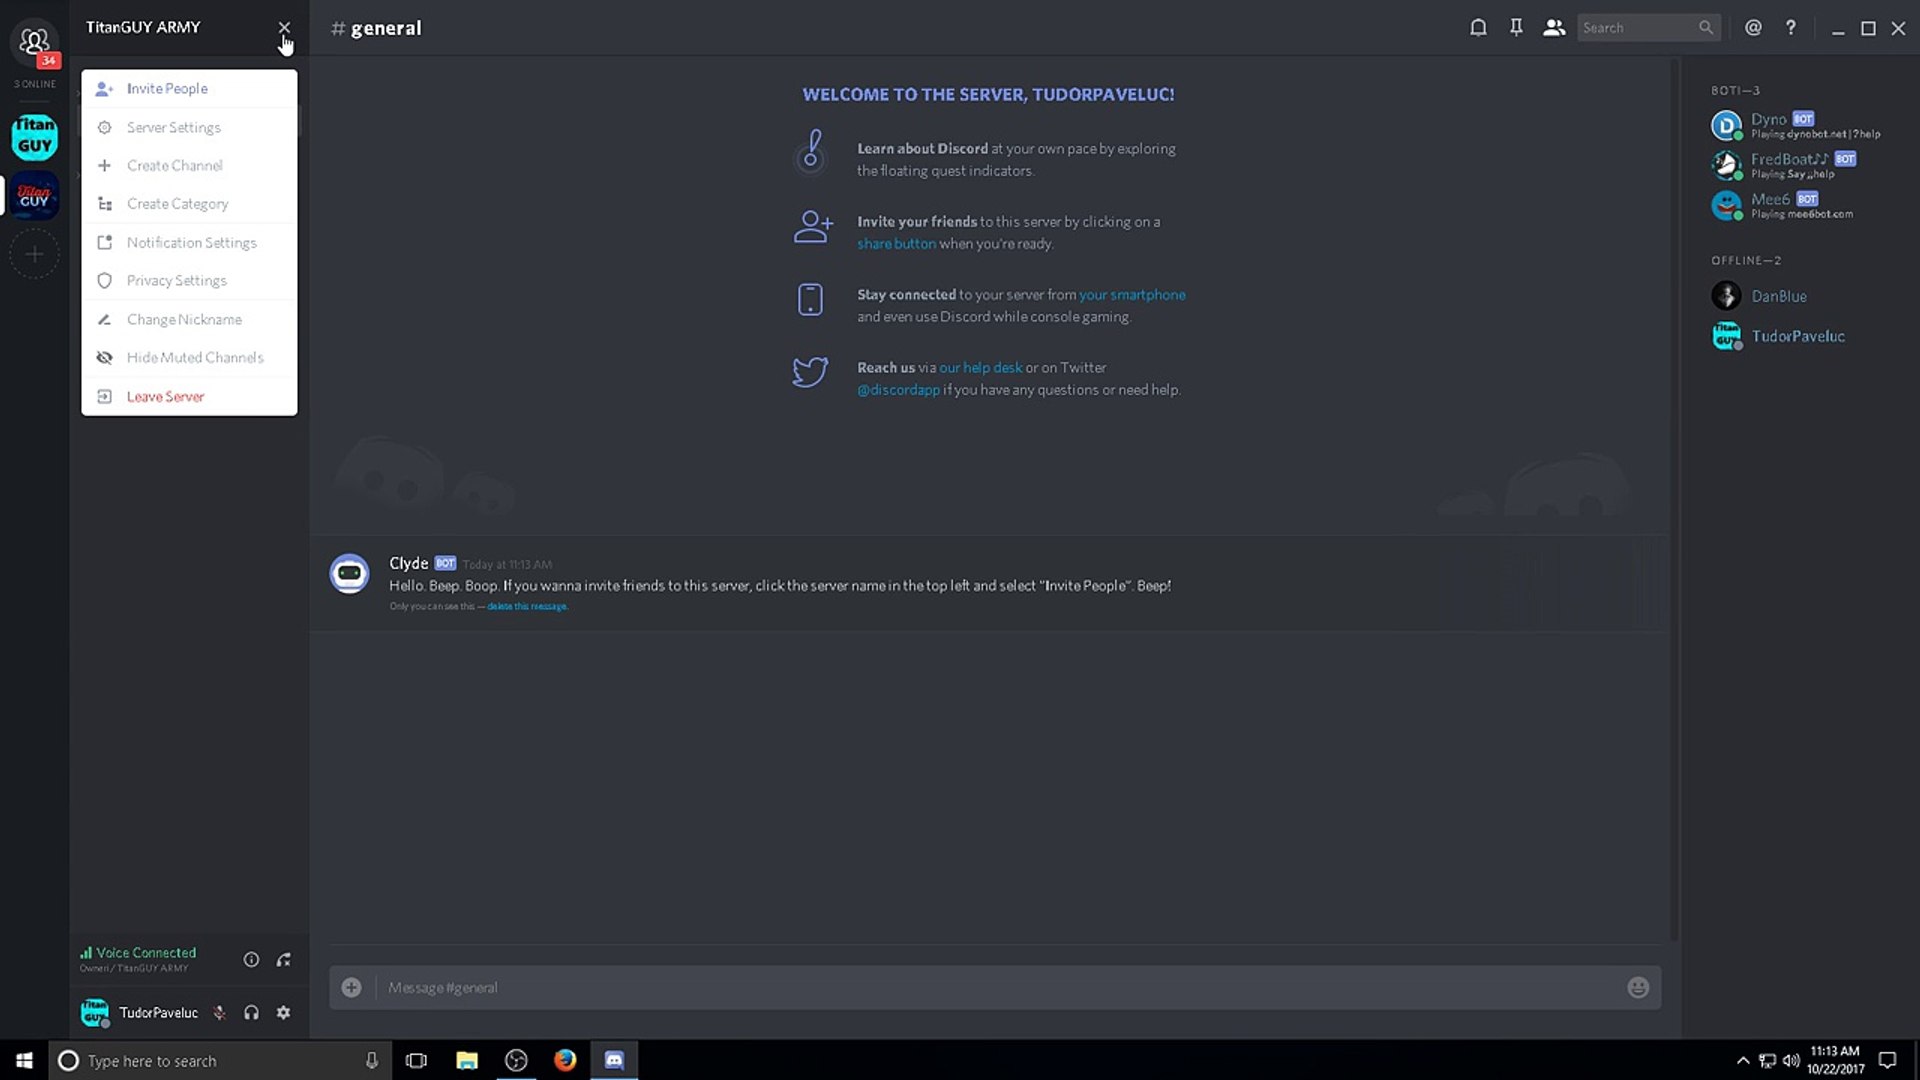Image resolution: width=1920 pixels, height=1080 pixels.
Task: Launch Firefox from the taskbar
Action: [x=565, y=1061]
